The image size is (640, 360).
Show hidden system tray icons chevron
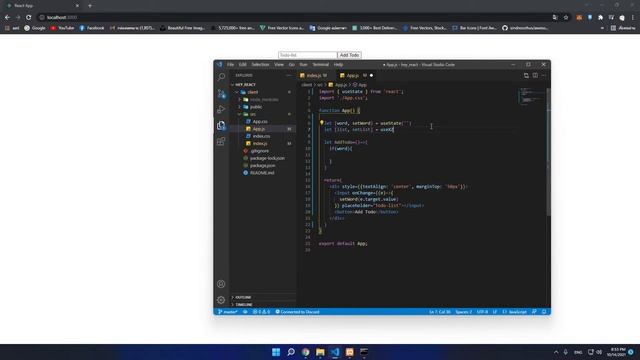[x=556, y=352]
